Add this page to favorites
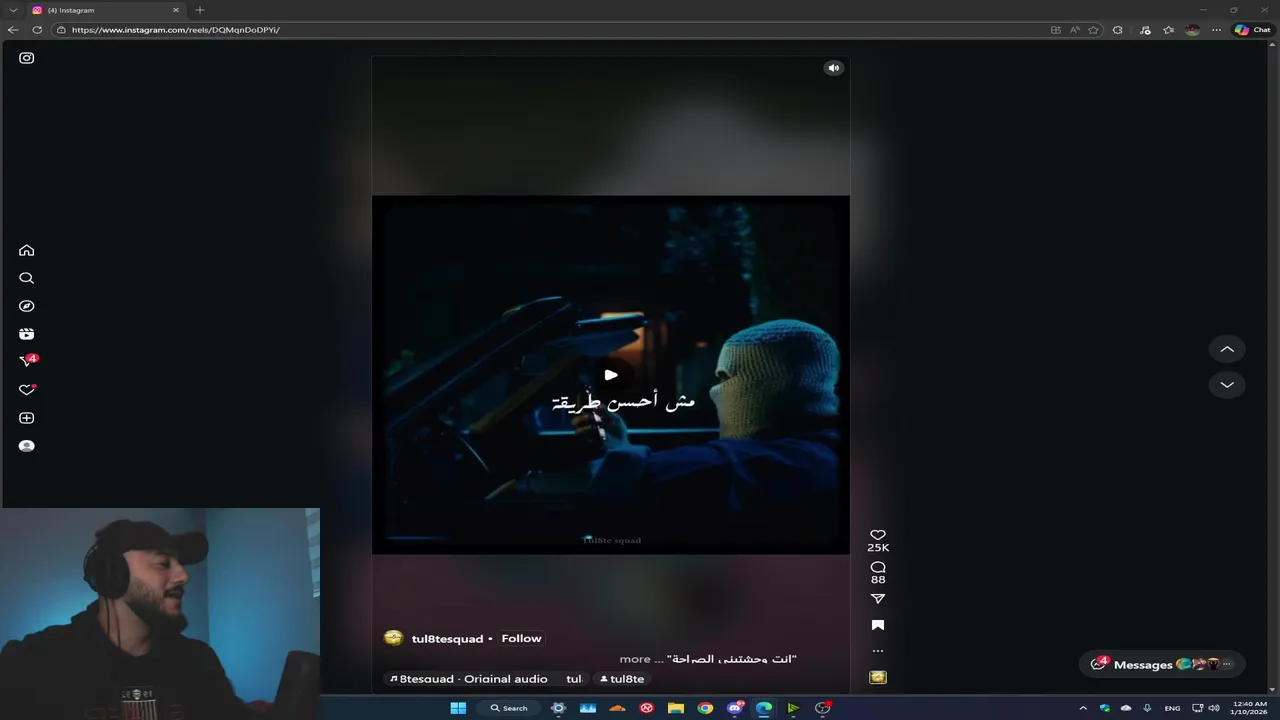The height and width of the screenshot is (720, 1280). coord(1094,30)
